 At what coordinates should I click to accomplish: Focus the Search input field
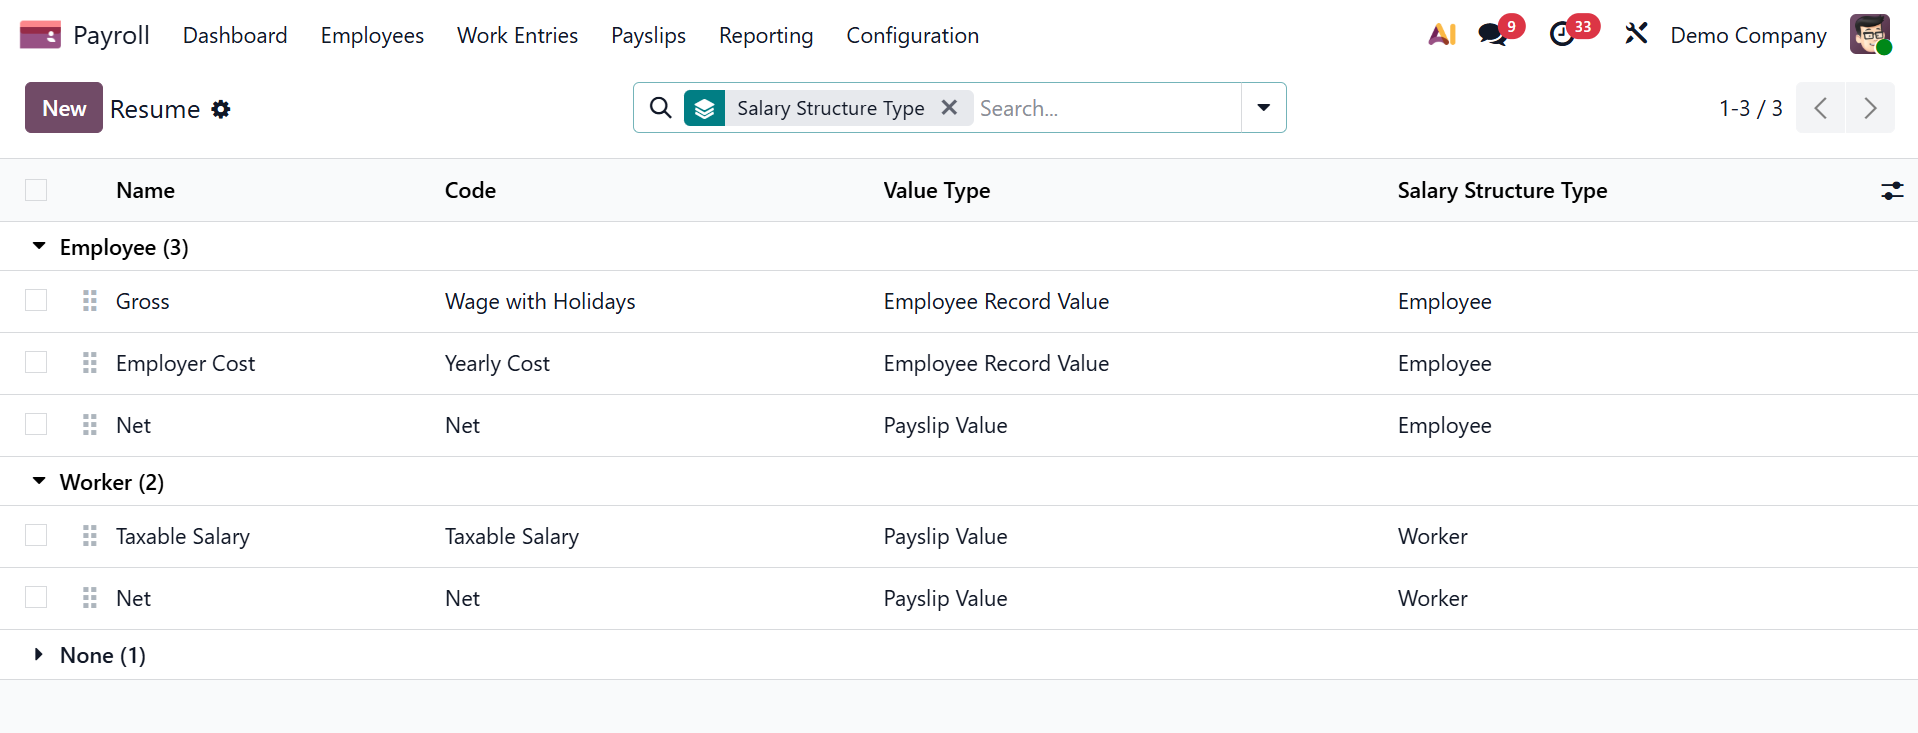click(x=1105, y=108)
